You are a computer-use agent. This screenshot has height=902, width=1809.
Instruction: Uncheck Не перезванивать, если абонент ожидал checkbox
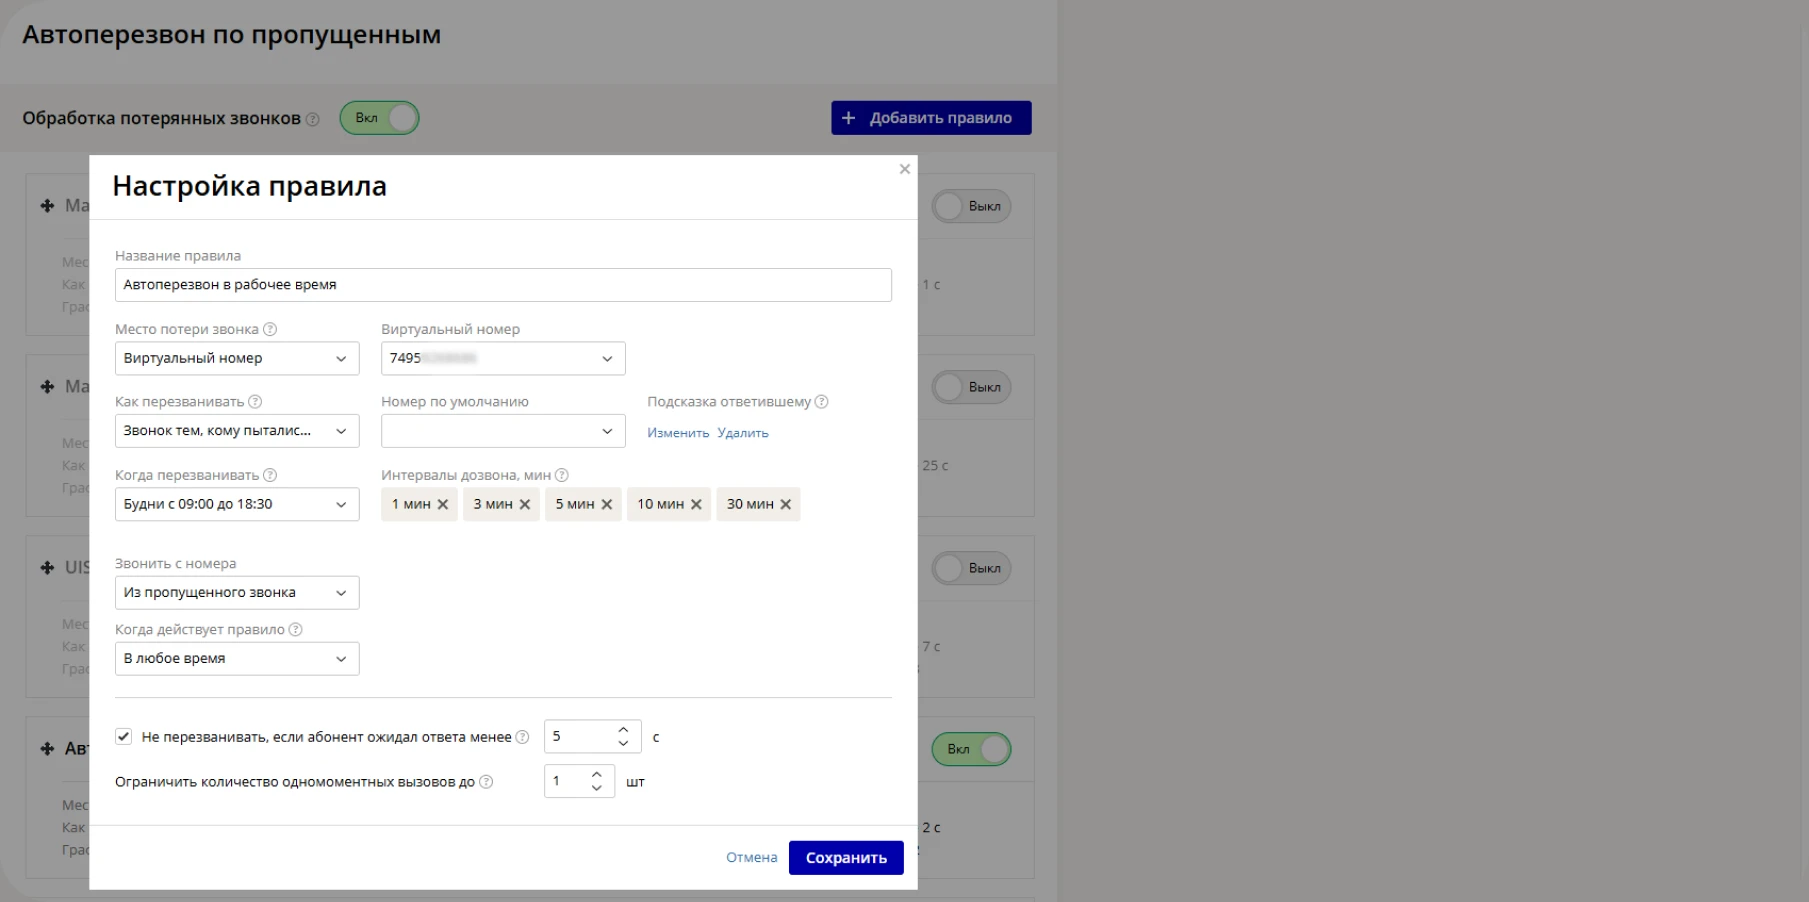click(124, 737)
